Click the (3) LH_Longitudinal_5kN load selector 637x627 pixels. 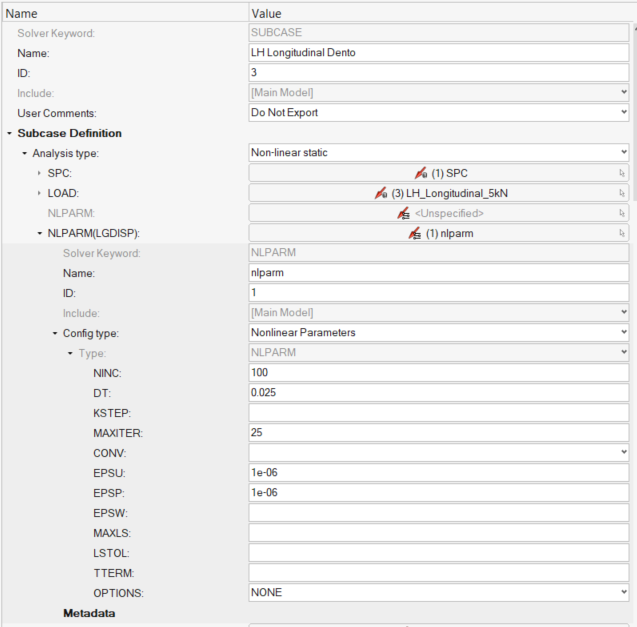(439, 193)
